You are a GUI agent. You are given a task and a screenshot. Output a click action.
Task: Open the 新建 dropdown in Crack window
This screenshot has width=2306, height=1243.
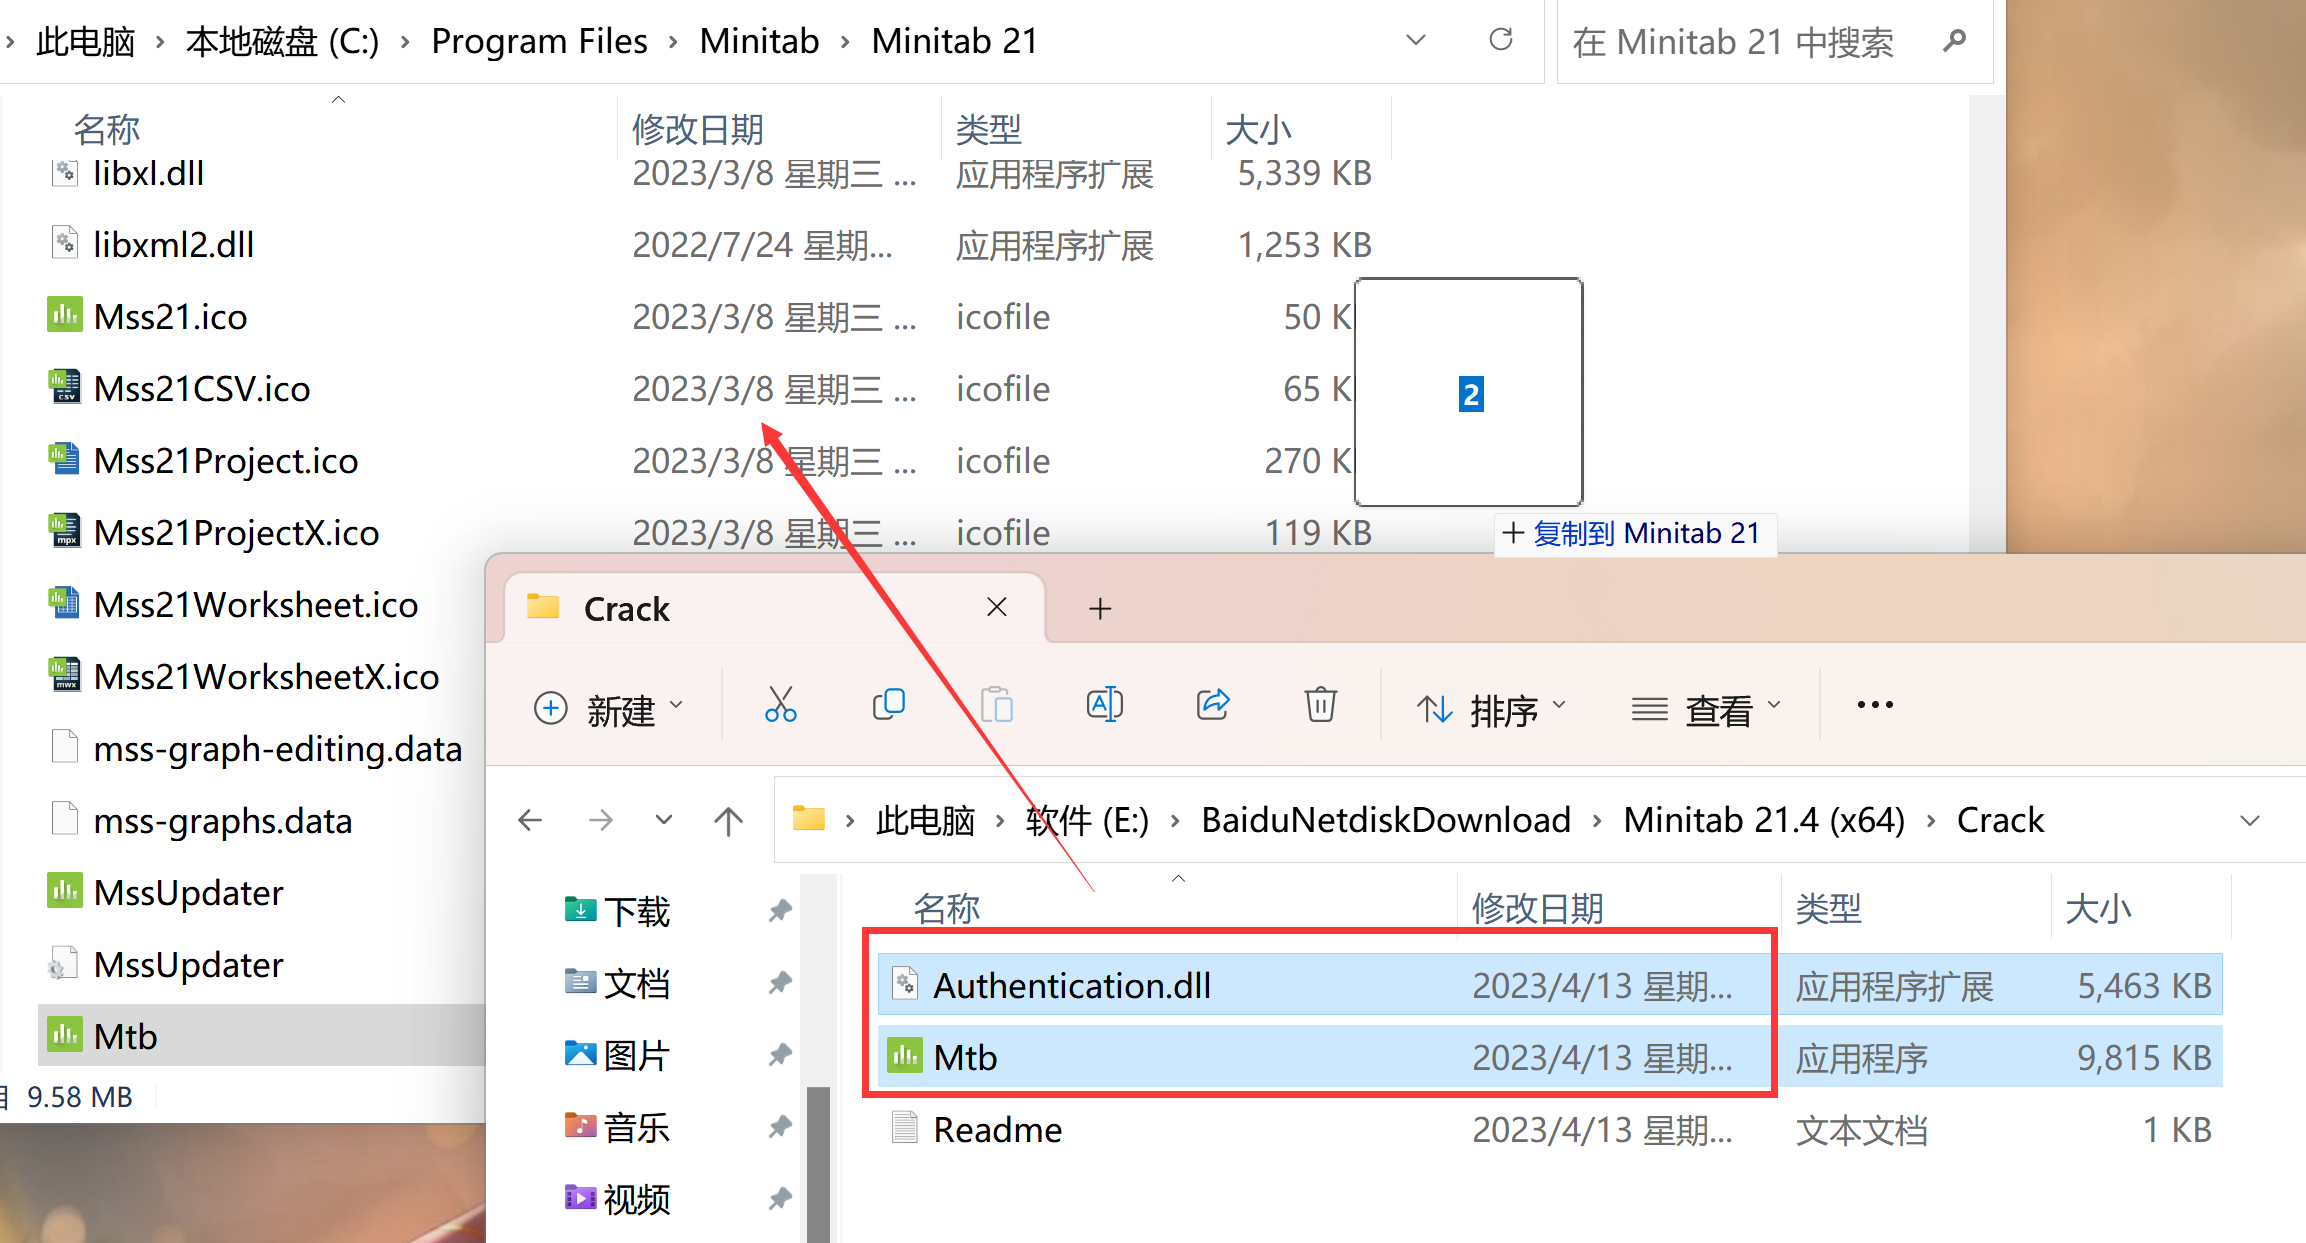coord(608,708)
